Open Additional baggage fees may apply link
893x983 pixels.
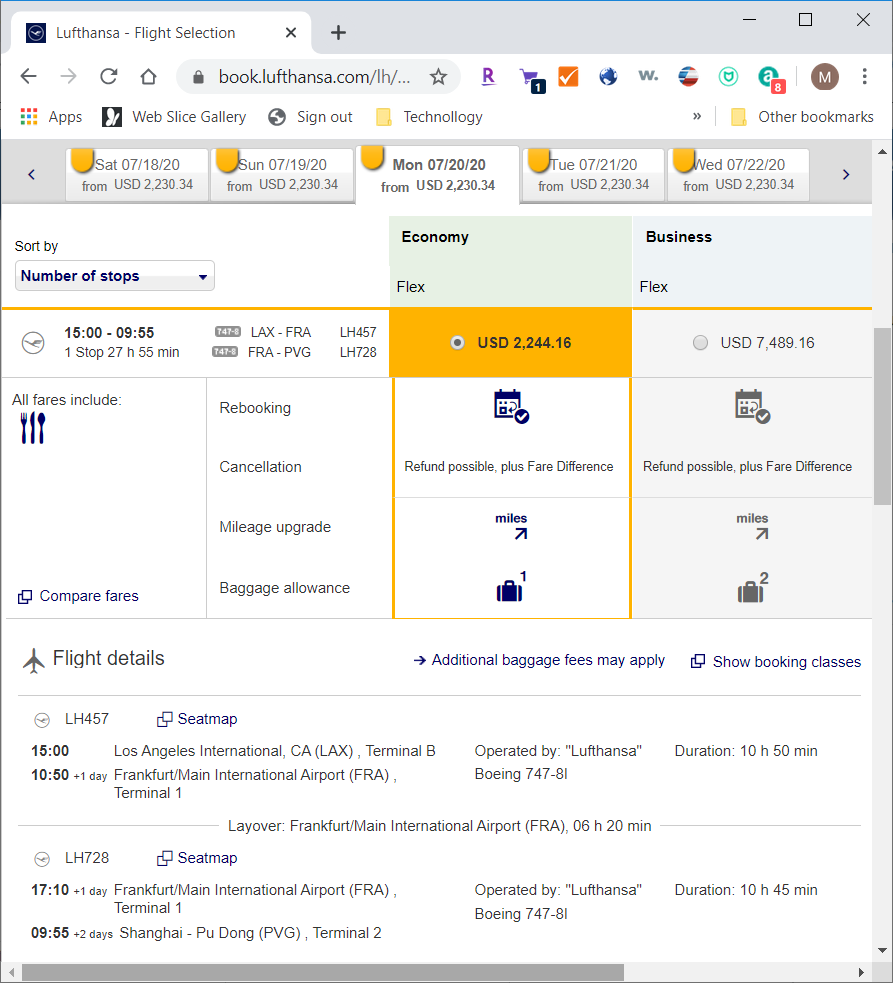(x=539, y=660)
